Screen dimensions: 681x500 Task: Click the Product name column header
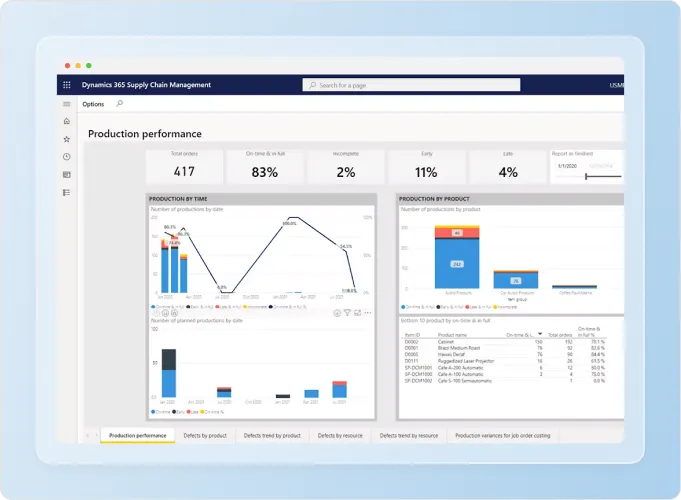[x=452, y=335]
